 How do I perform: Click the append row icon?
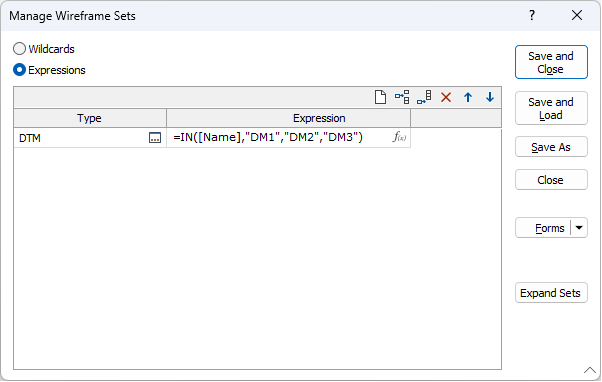pos(424,97)
